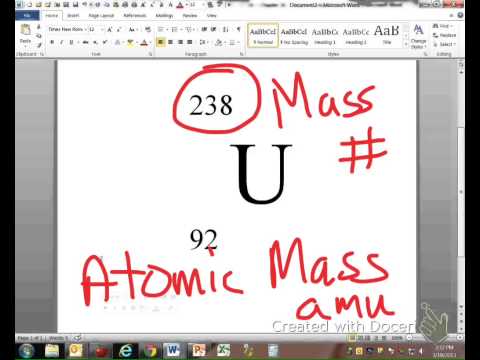Open the Clipboard pane launcher

point(42,54)
